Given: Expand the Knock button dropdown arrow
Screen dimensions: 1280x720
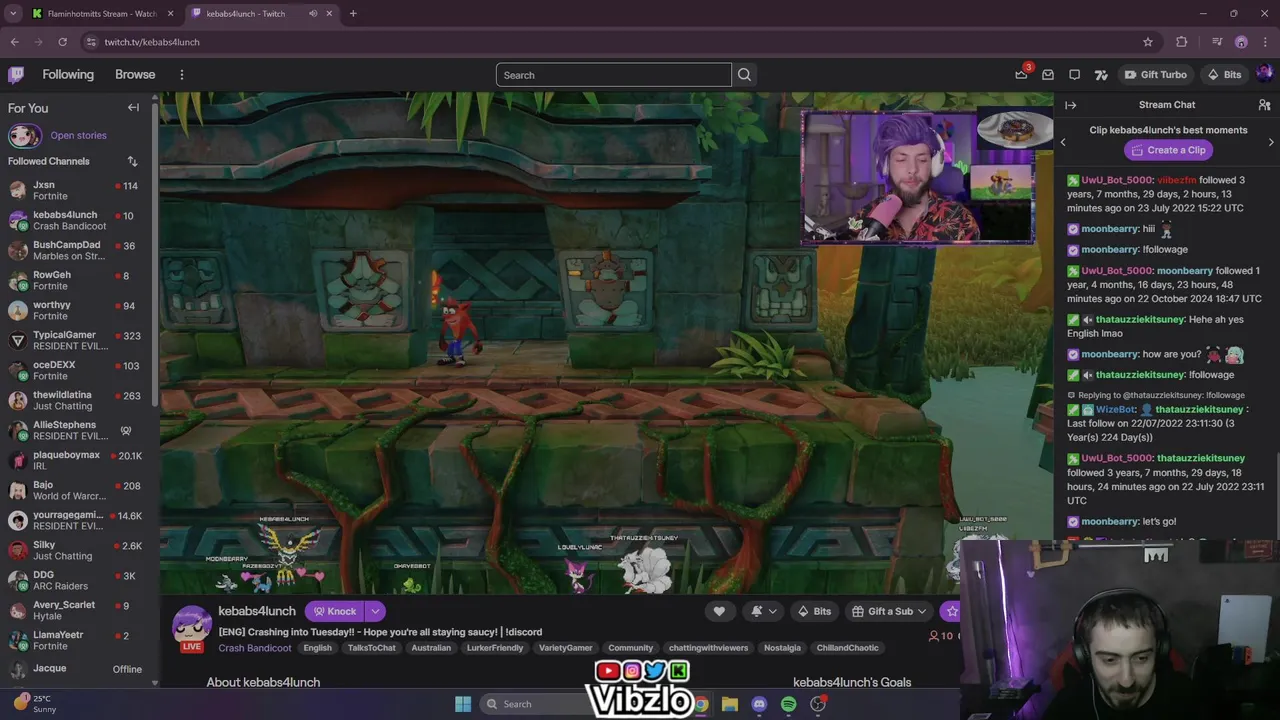Looking at the screenshot, I should point(375,611).
